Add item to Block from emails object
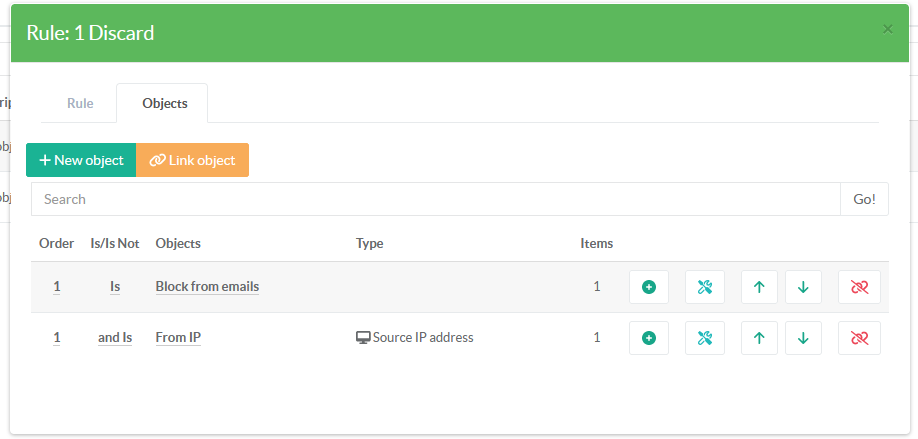Screen dimensions: 918x439 click(x=648, y=287)
